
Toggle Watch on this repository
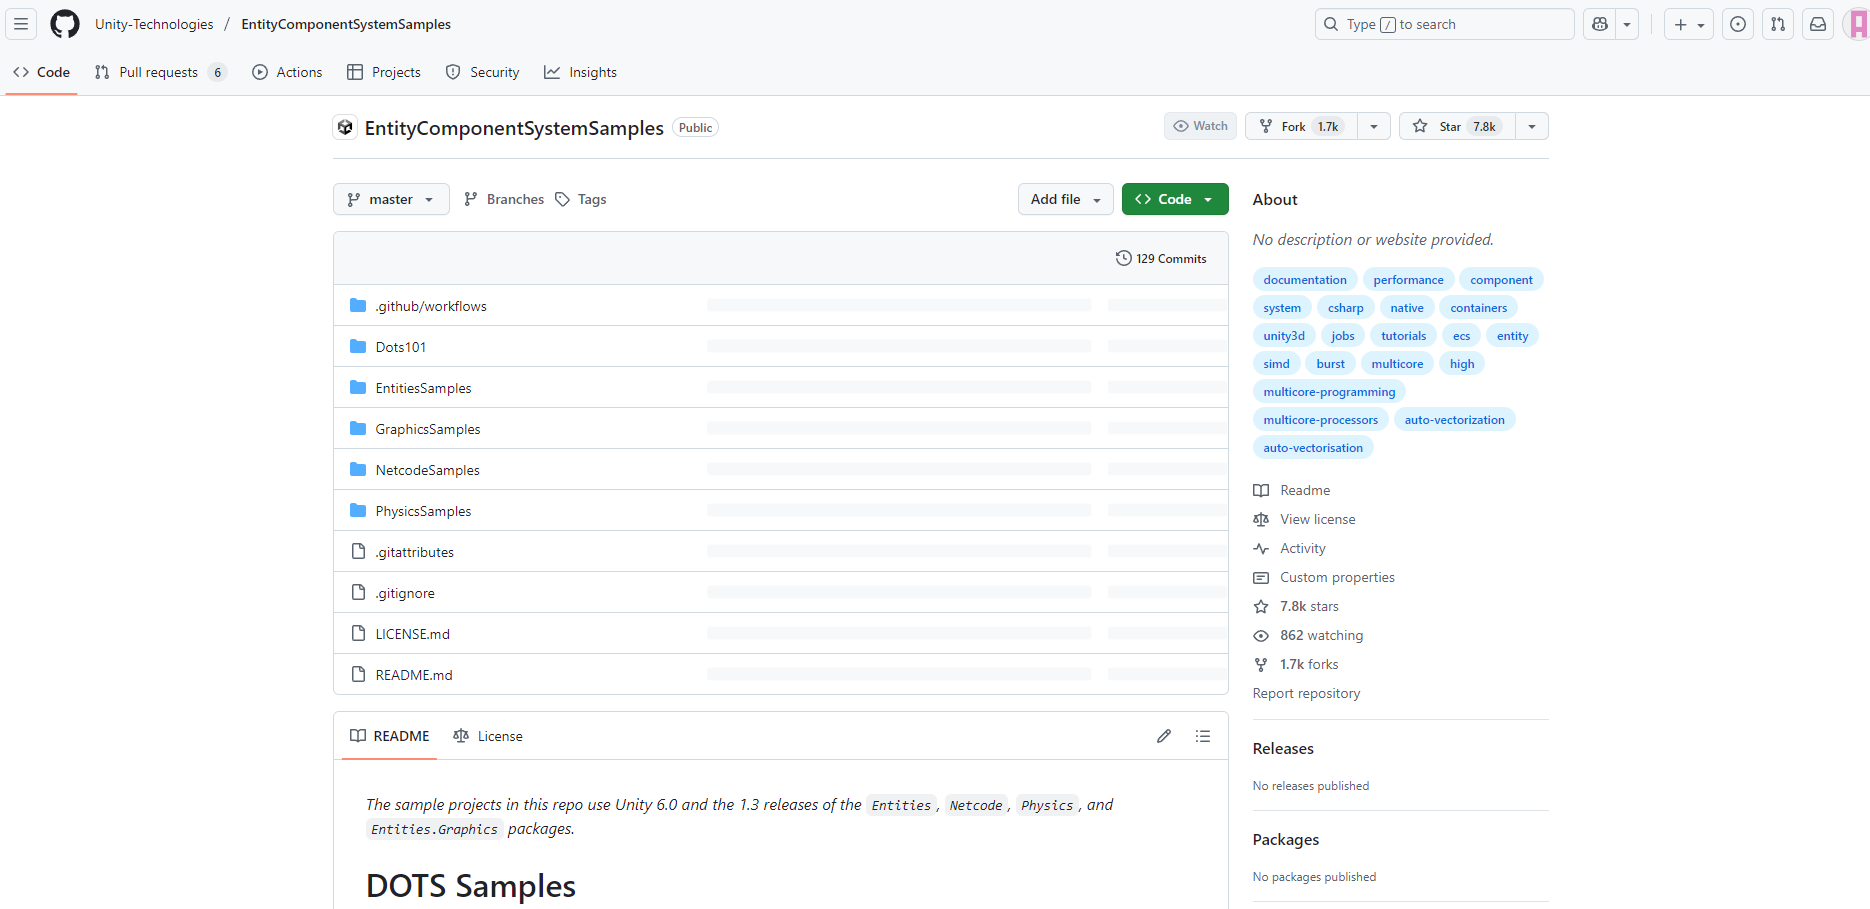click(x=1200, y=126)
